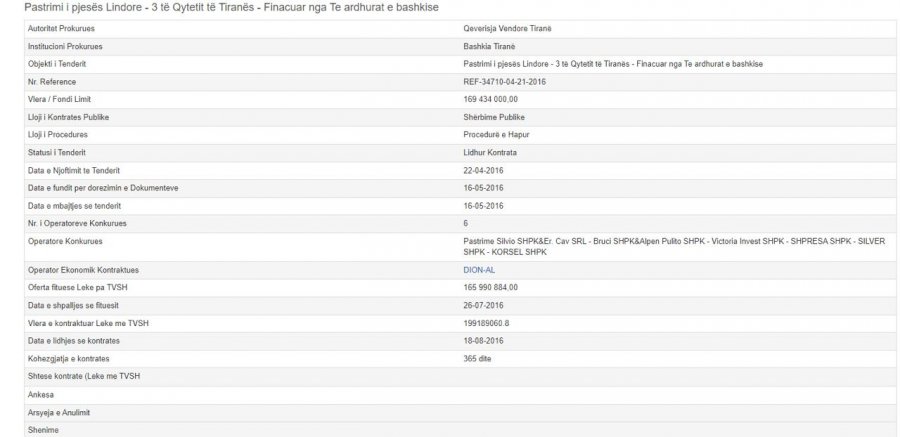Click the tender notification date 22-04-2016
This screenshot has height=437, width=900.
coord(470,170)
